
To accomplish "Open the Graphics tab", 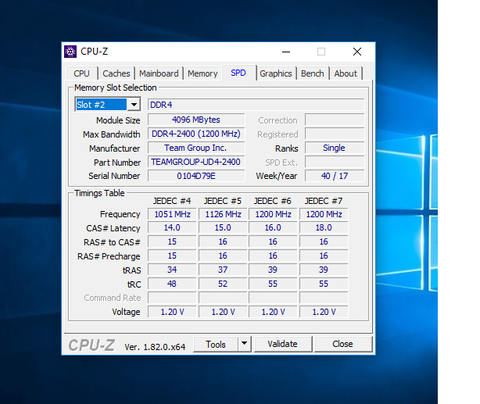I will 276,73.
